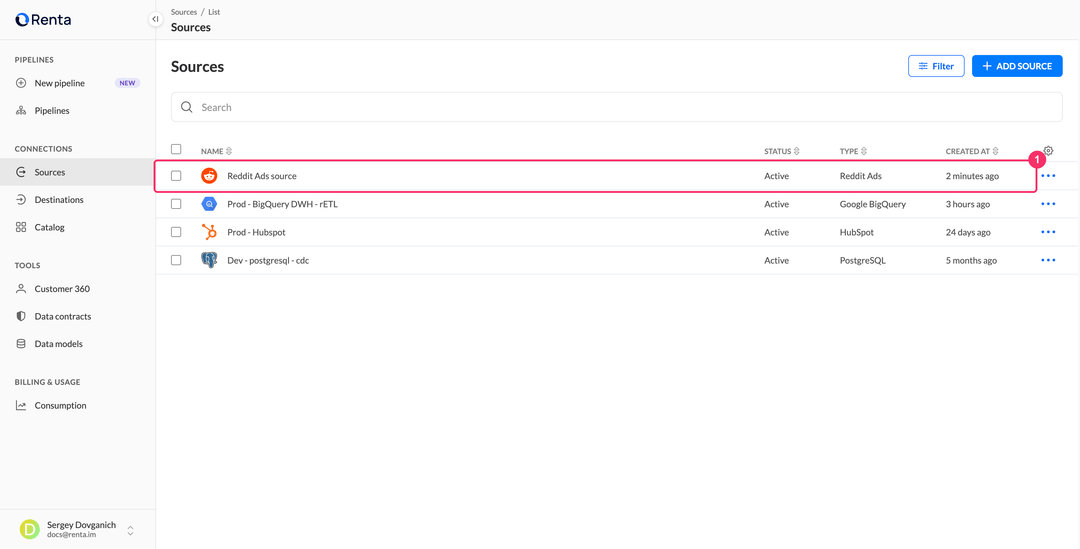The image size is (1080, 549).
Task: Check the Prod - Hubspot row checkbox
Action: 176,232
